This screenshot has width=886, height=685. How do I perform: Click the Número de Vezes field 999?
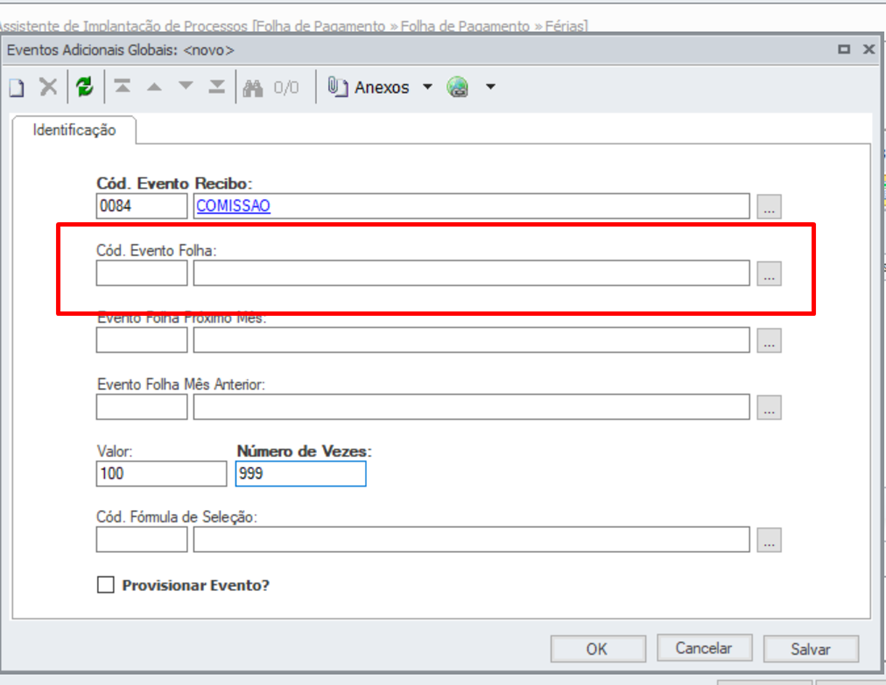click(301, 474)
